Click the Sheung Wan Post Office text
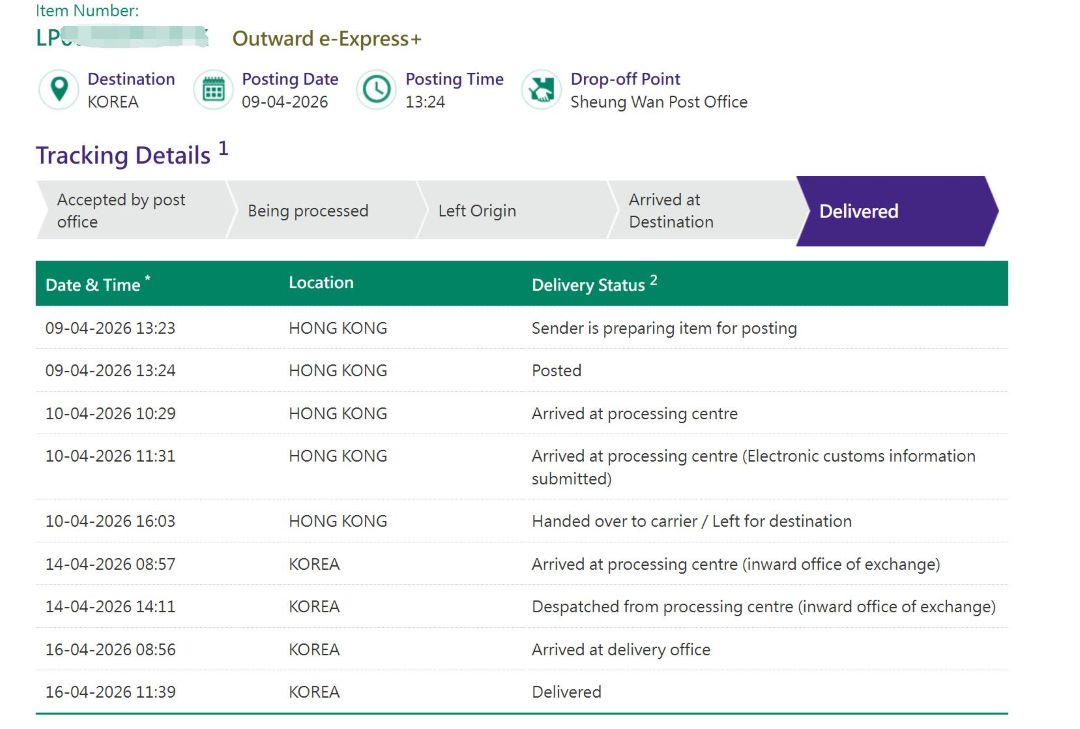 coord(658,102)
